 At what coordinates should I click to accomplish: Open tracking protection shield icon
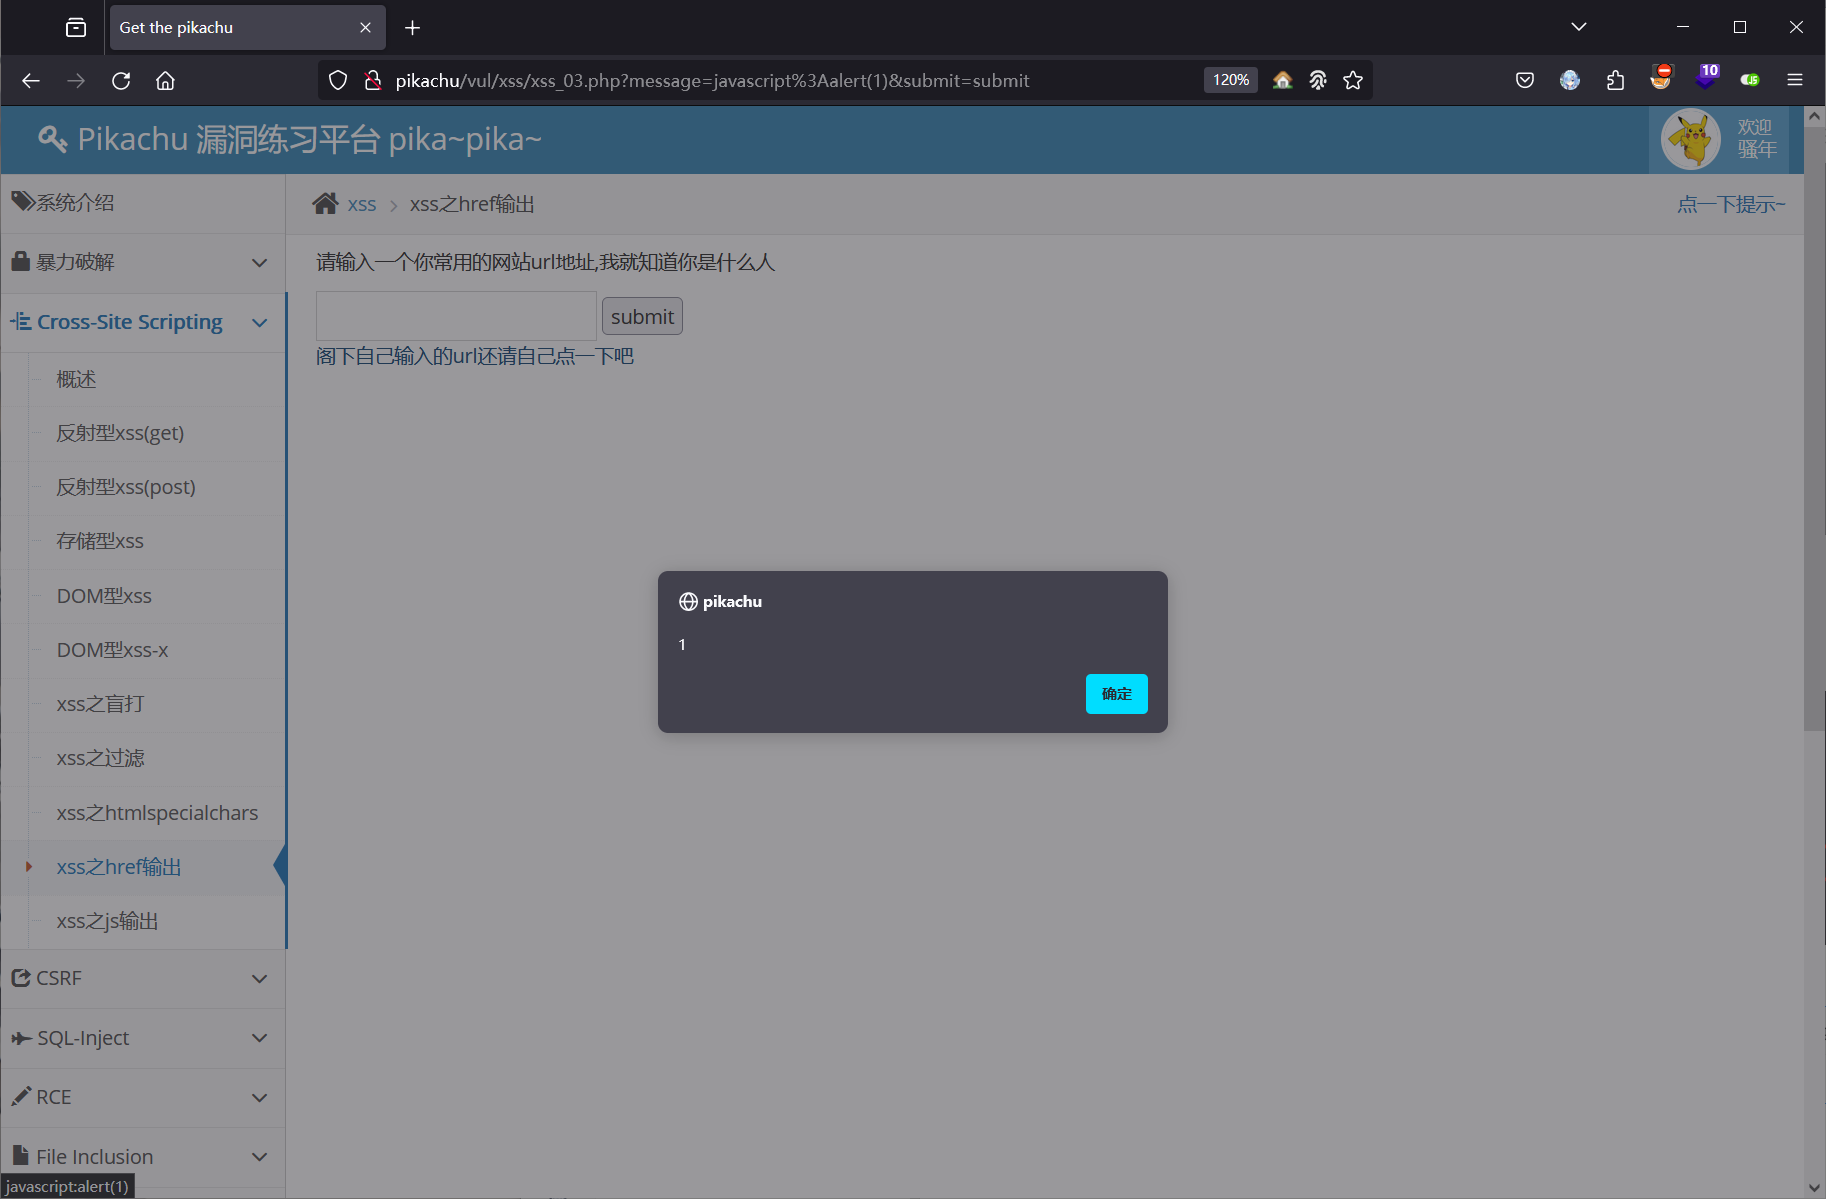(338, 80)
